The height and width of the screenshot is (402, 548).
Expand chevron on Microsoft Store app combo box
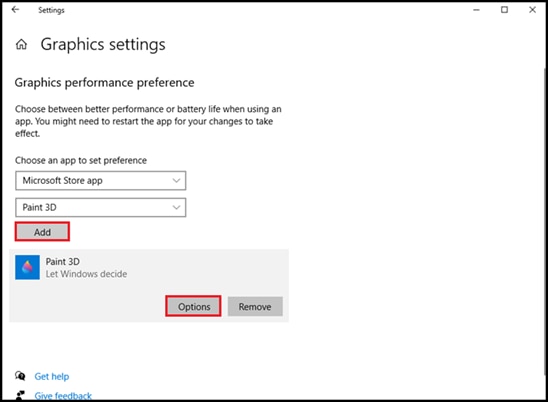click(176, 181)
